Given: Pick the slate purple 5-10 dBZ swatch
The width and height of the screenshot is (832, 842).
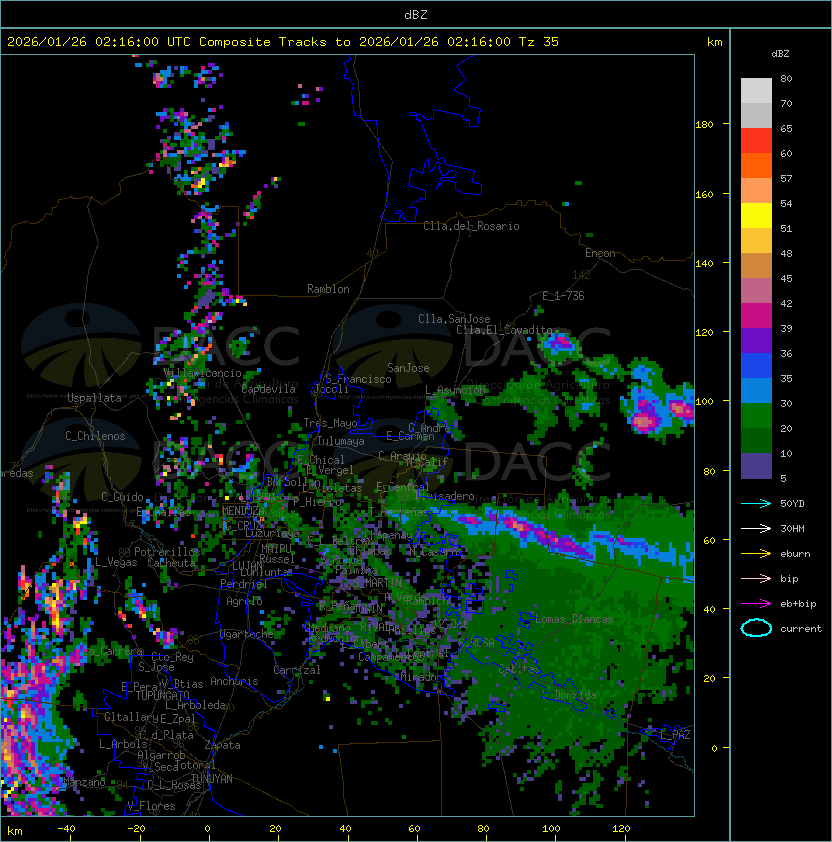Looking at the screenshot, I should pos(756,466).
